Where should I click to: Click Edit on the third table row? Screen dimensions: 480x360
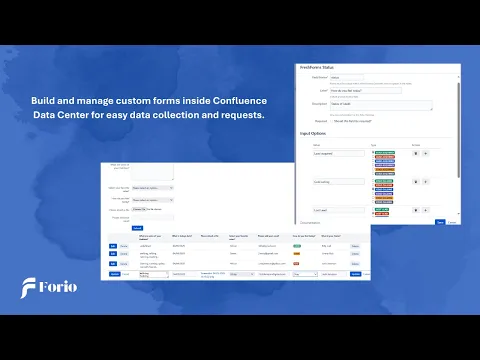tap(113, 264)
